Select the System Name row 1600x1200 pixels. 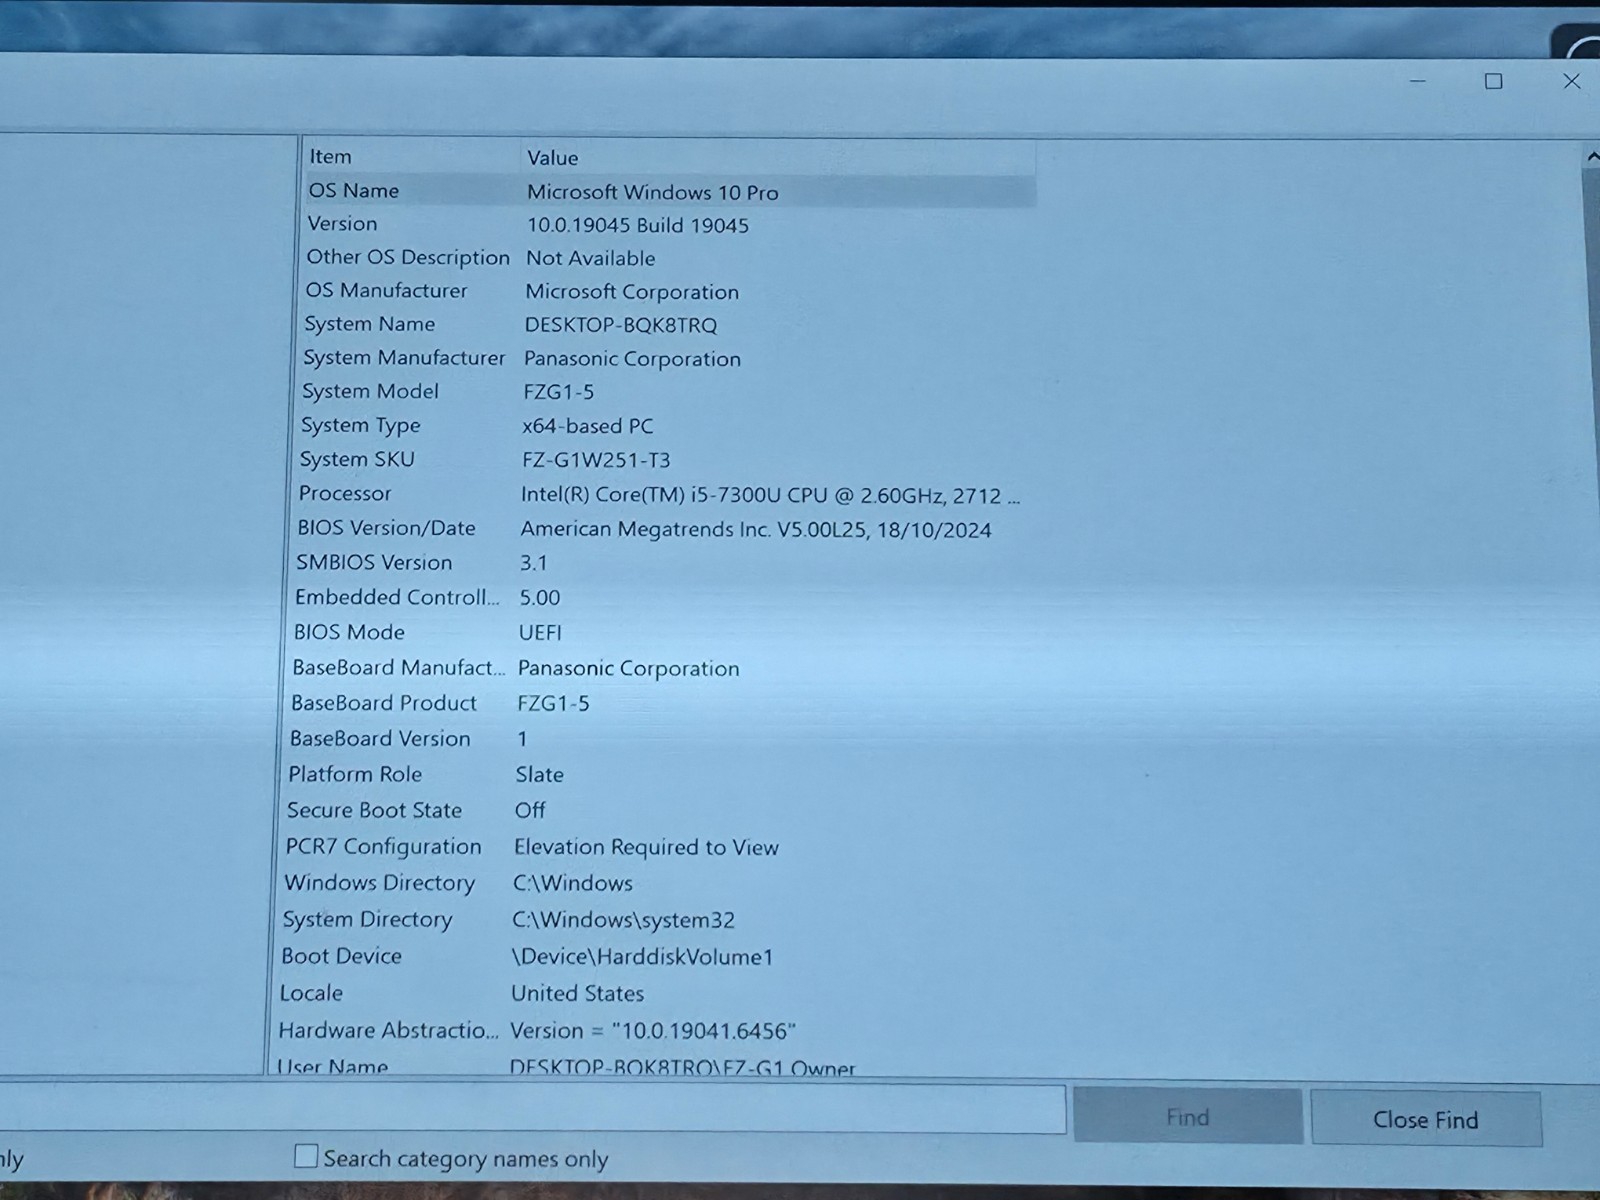pos(668,324)
